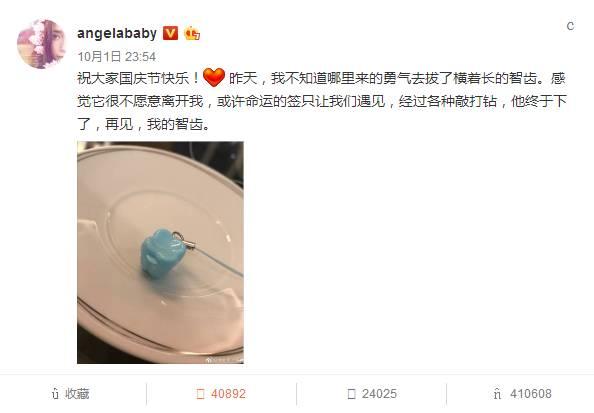Click the comment icon before 24025
The height and width of the screenshot is (413, 594).
point(351,394)
